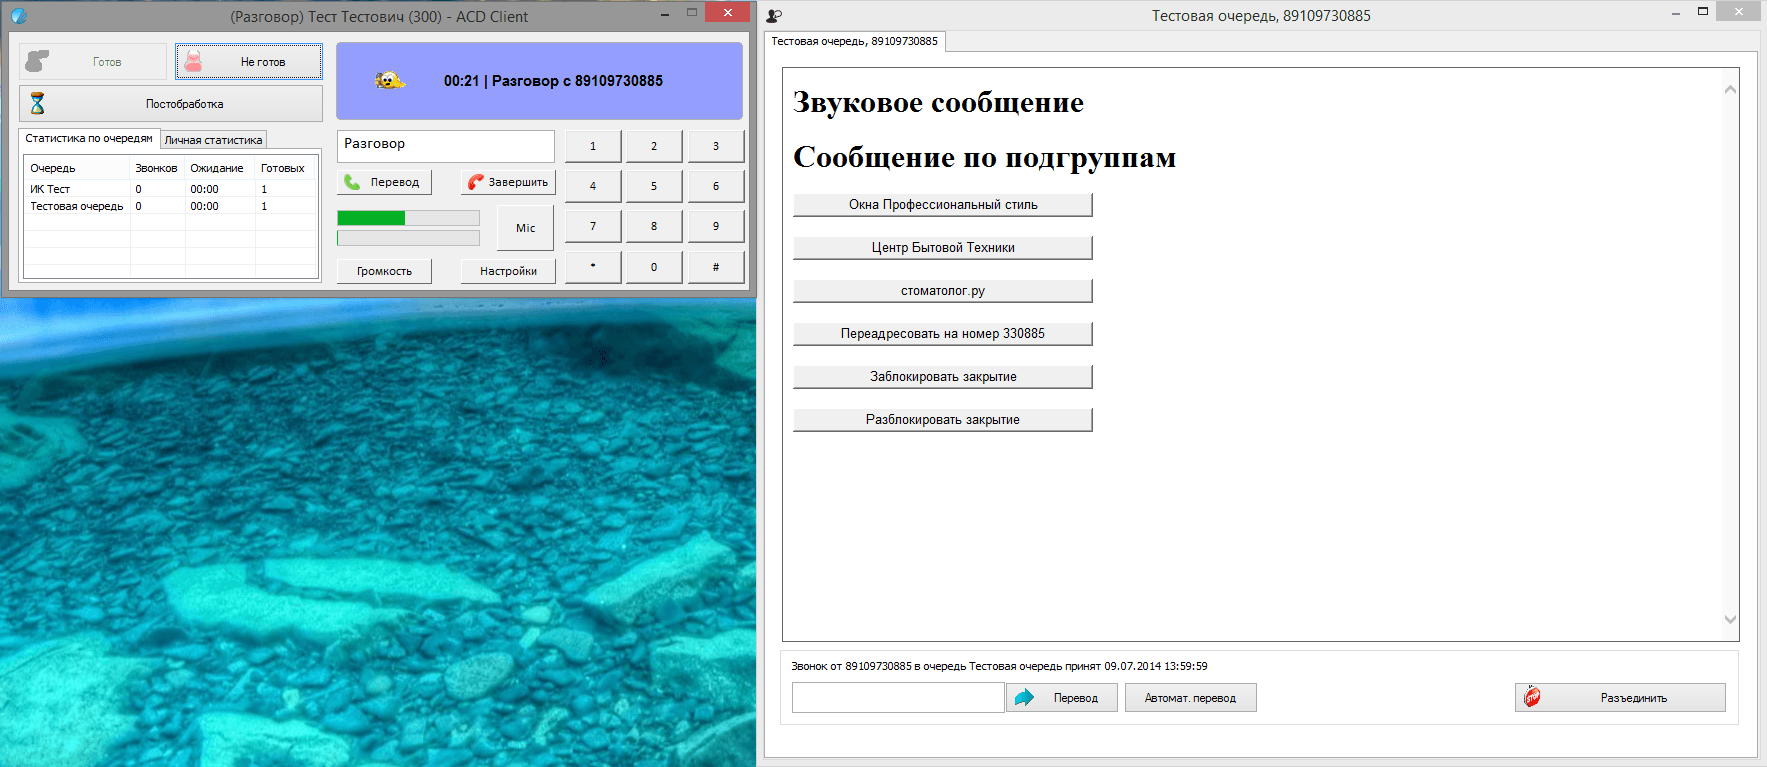Click the Готов status button
Viewport: 1767px width, 767px height.
point(93,61)
